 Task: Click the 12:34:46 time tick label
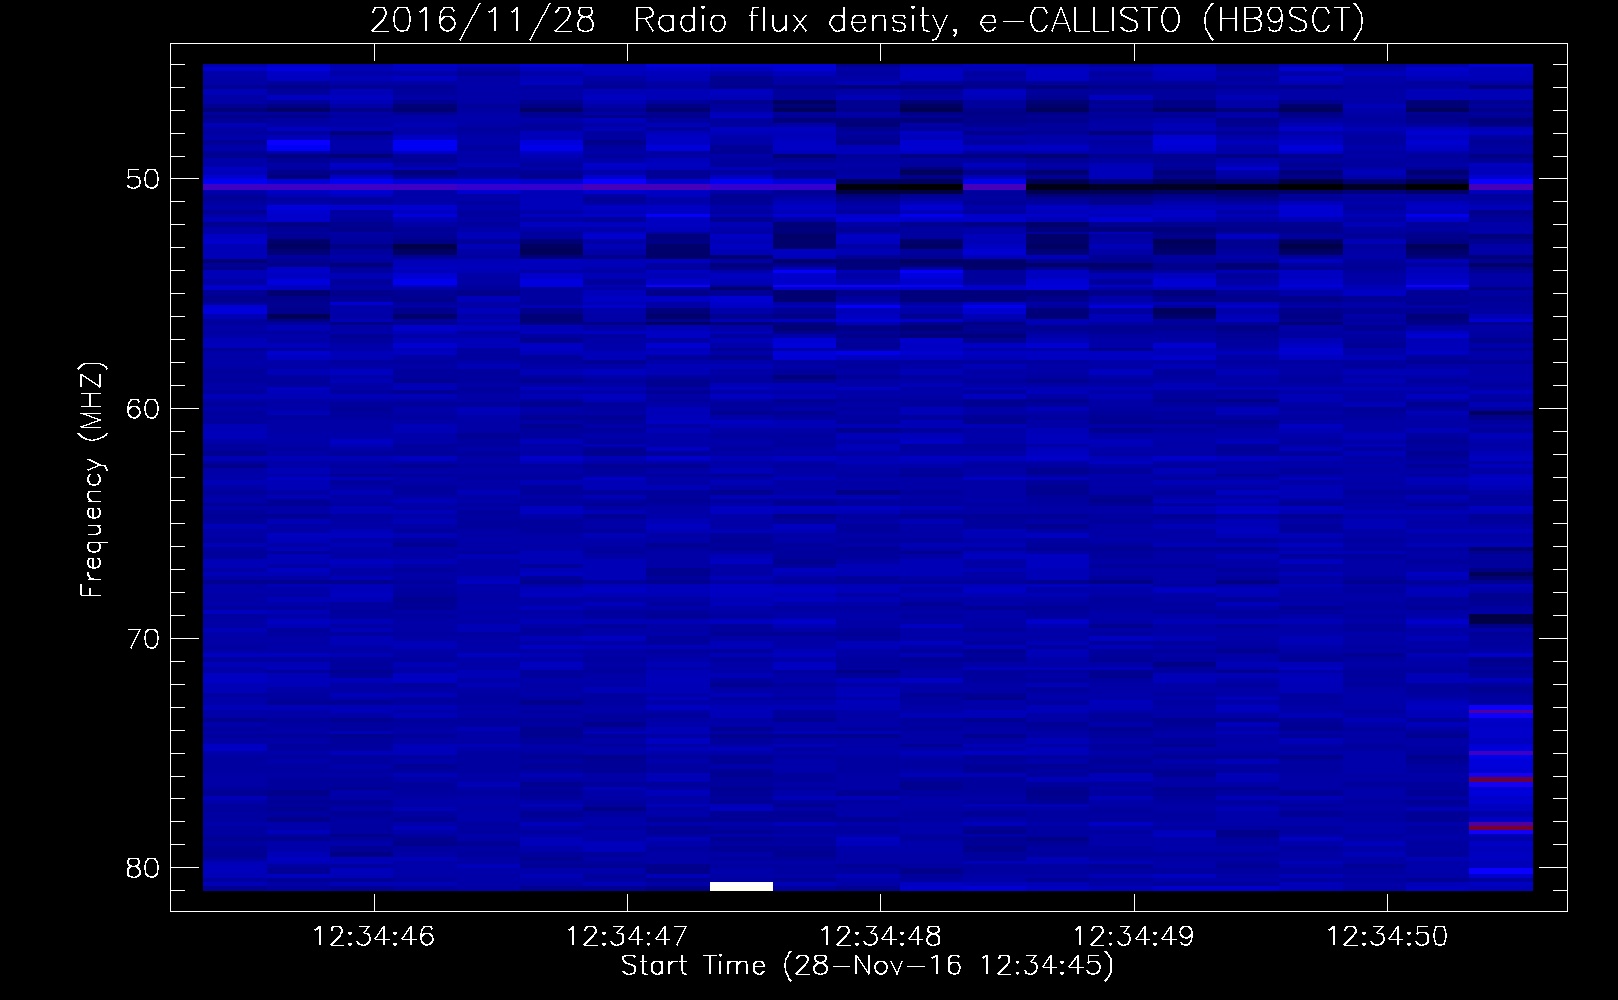(374, 937)
